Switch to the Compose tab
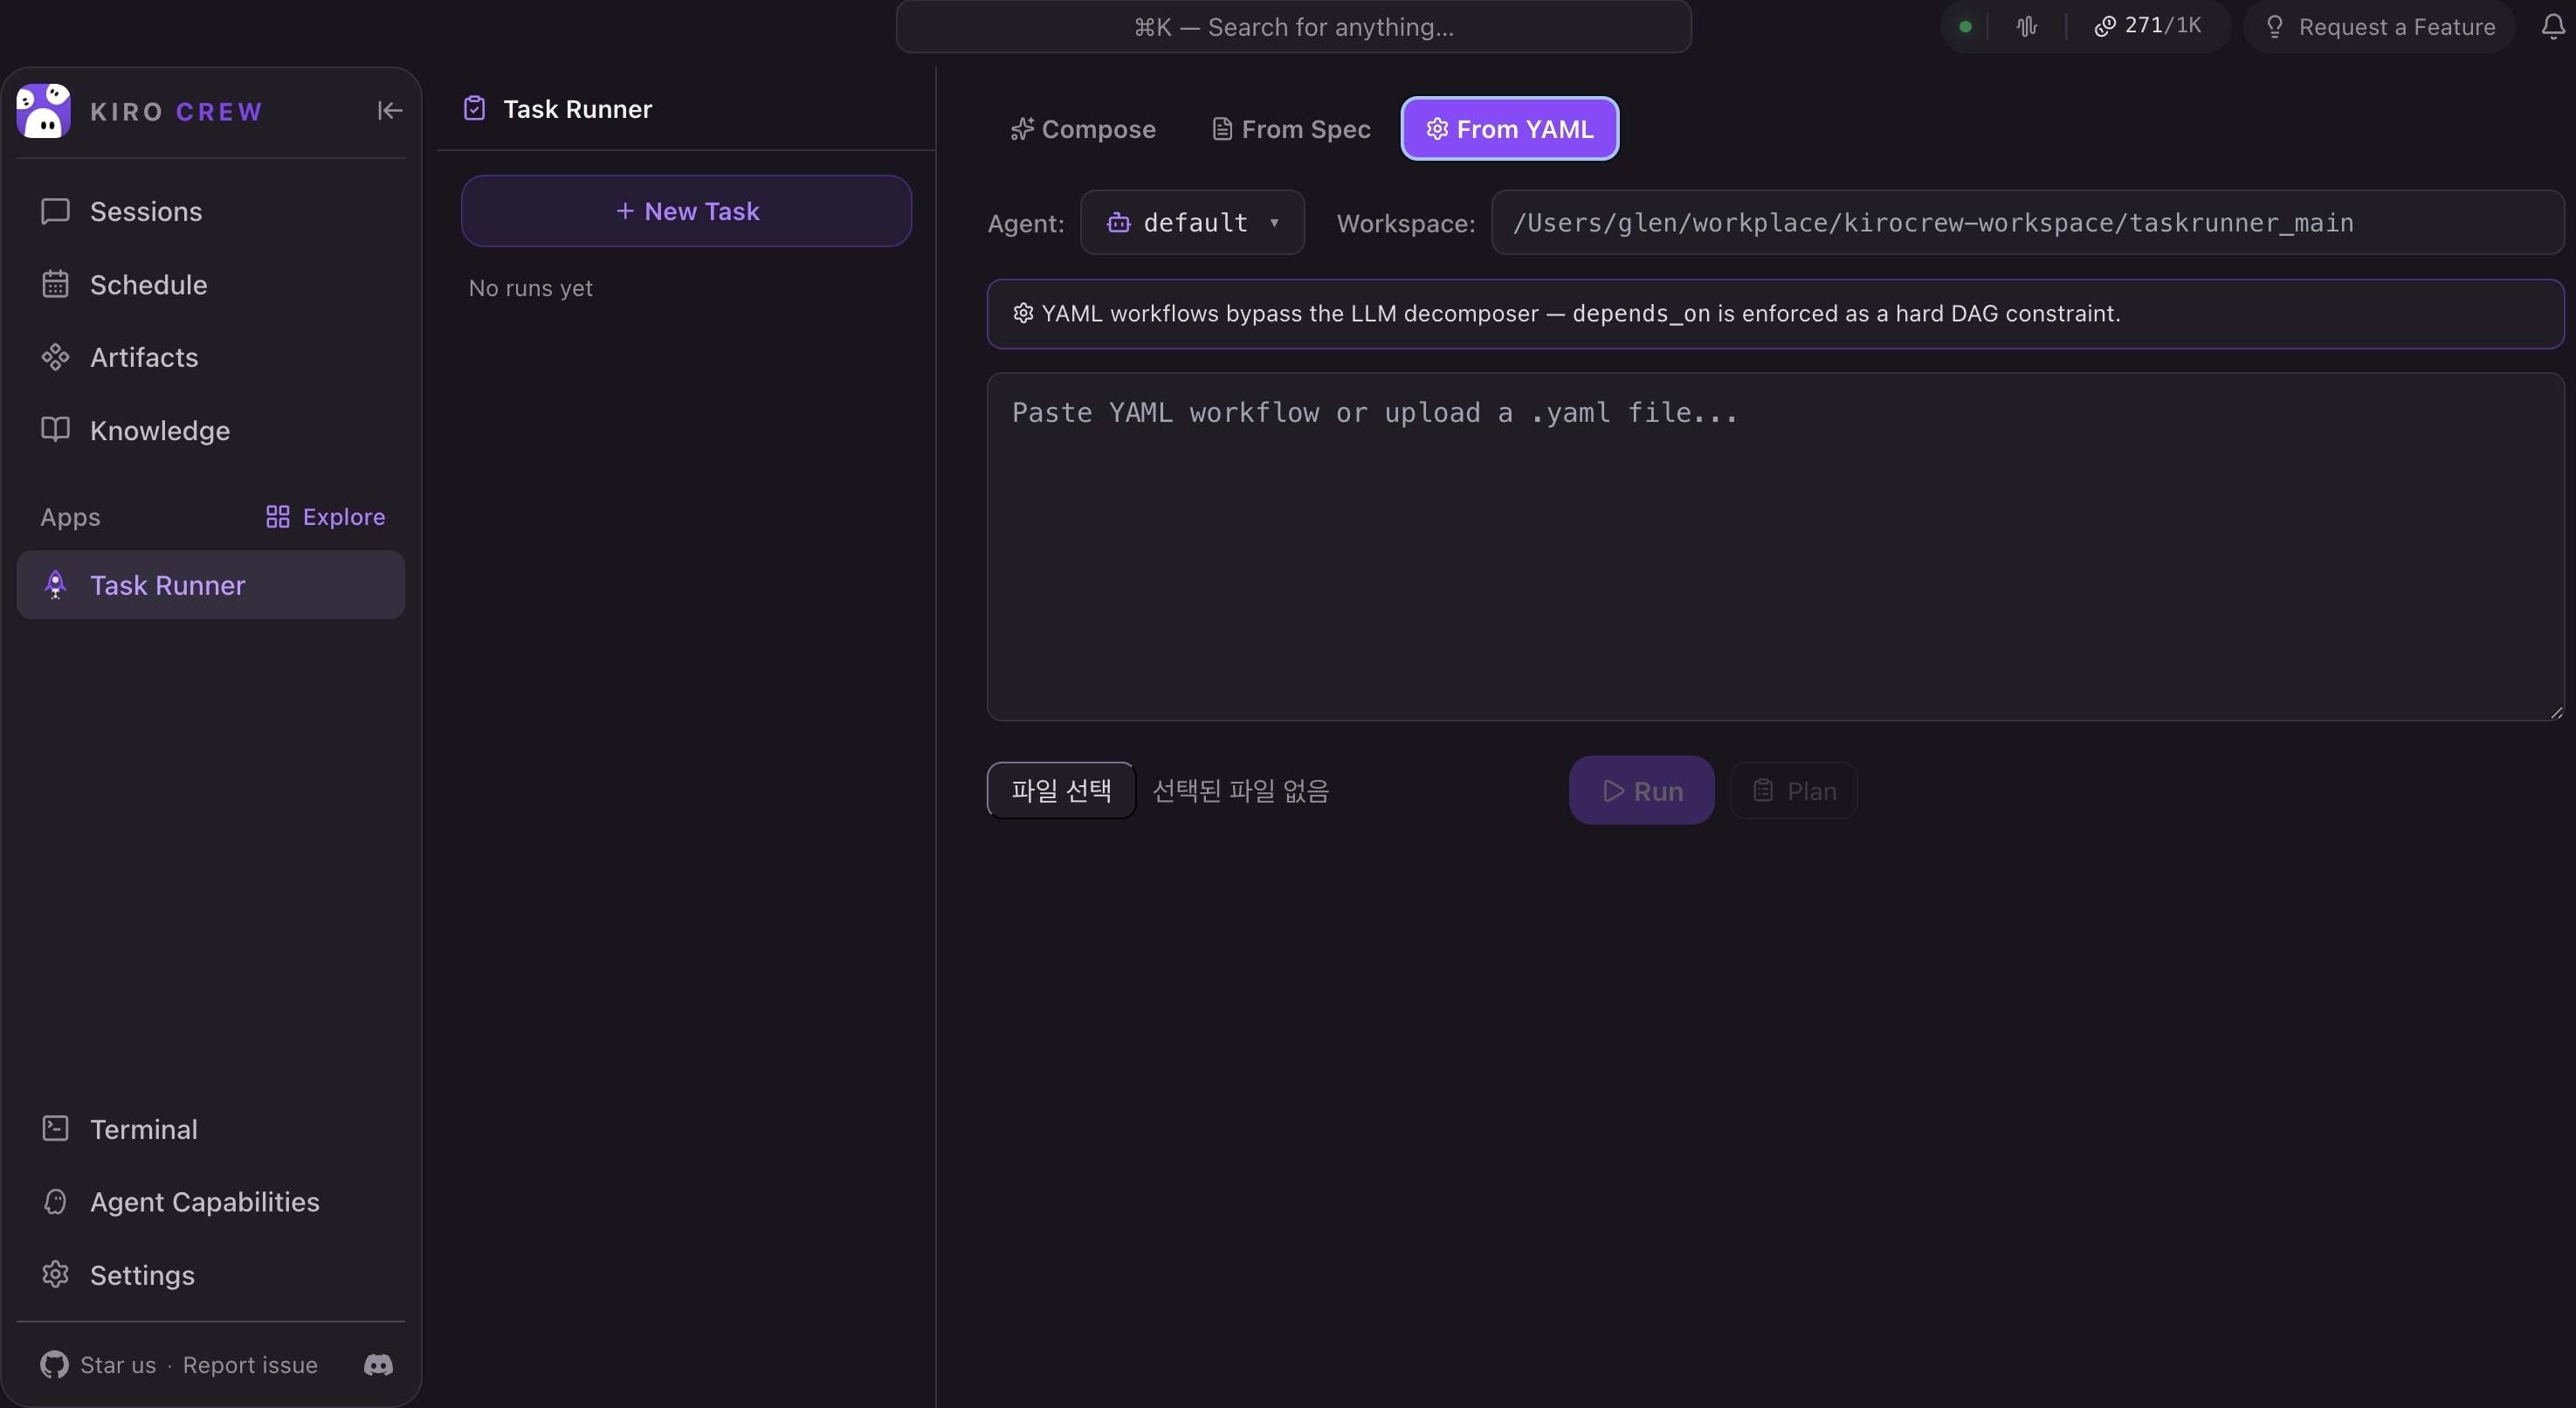This screenshot has width=2576, height=1408. [x=1083, y=129]
